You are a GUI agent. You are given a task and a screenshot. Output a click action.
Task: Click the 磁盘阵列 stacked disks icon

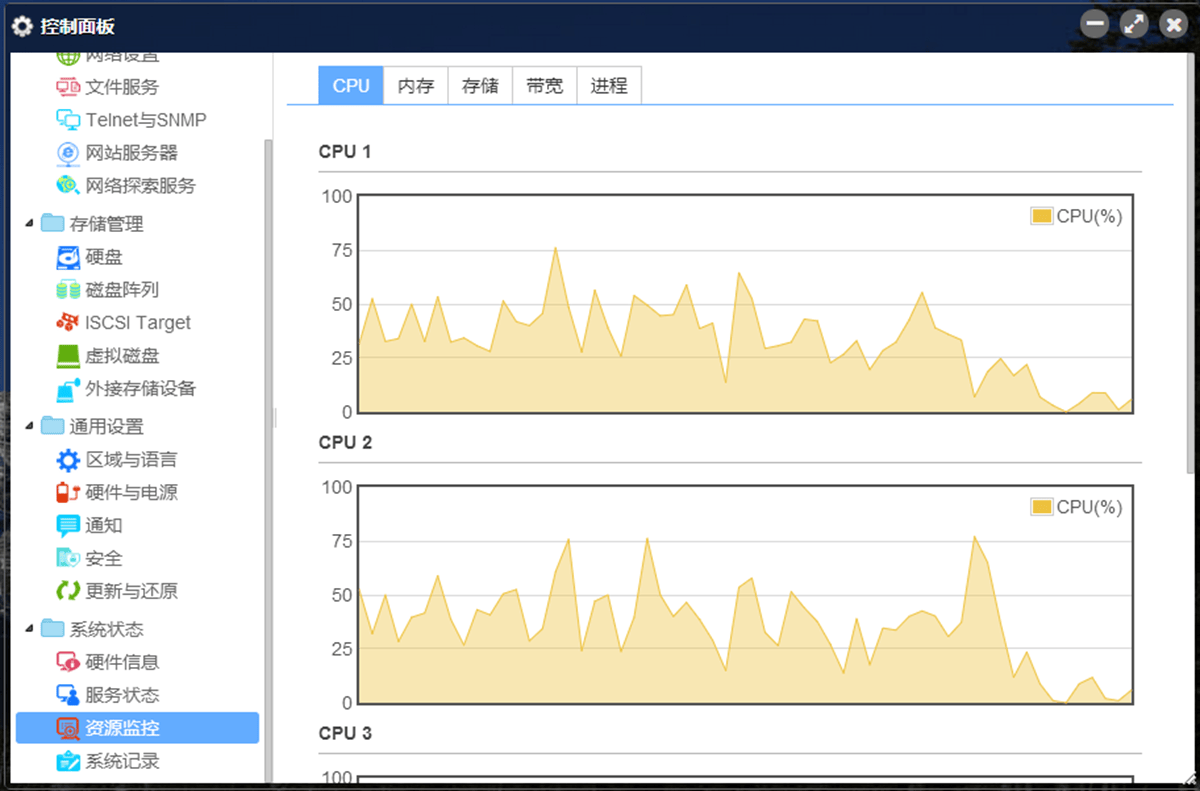pos(68,290)
